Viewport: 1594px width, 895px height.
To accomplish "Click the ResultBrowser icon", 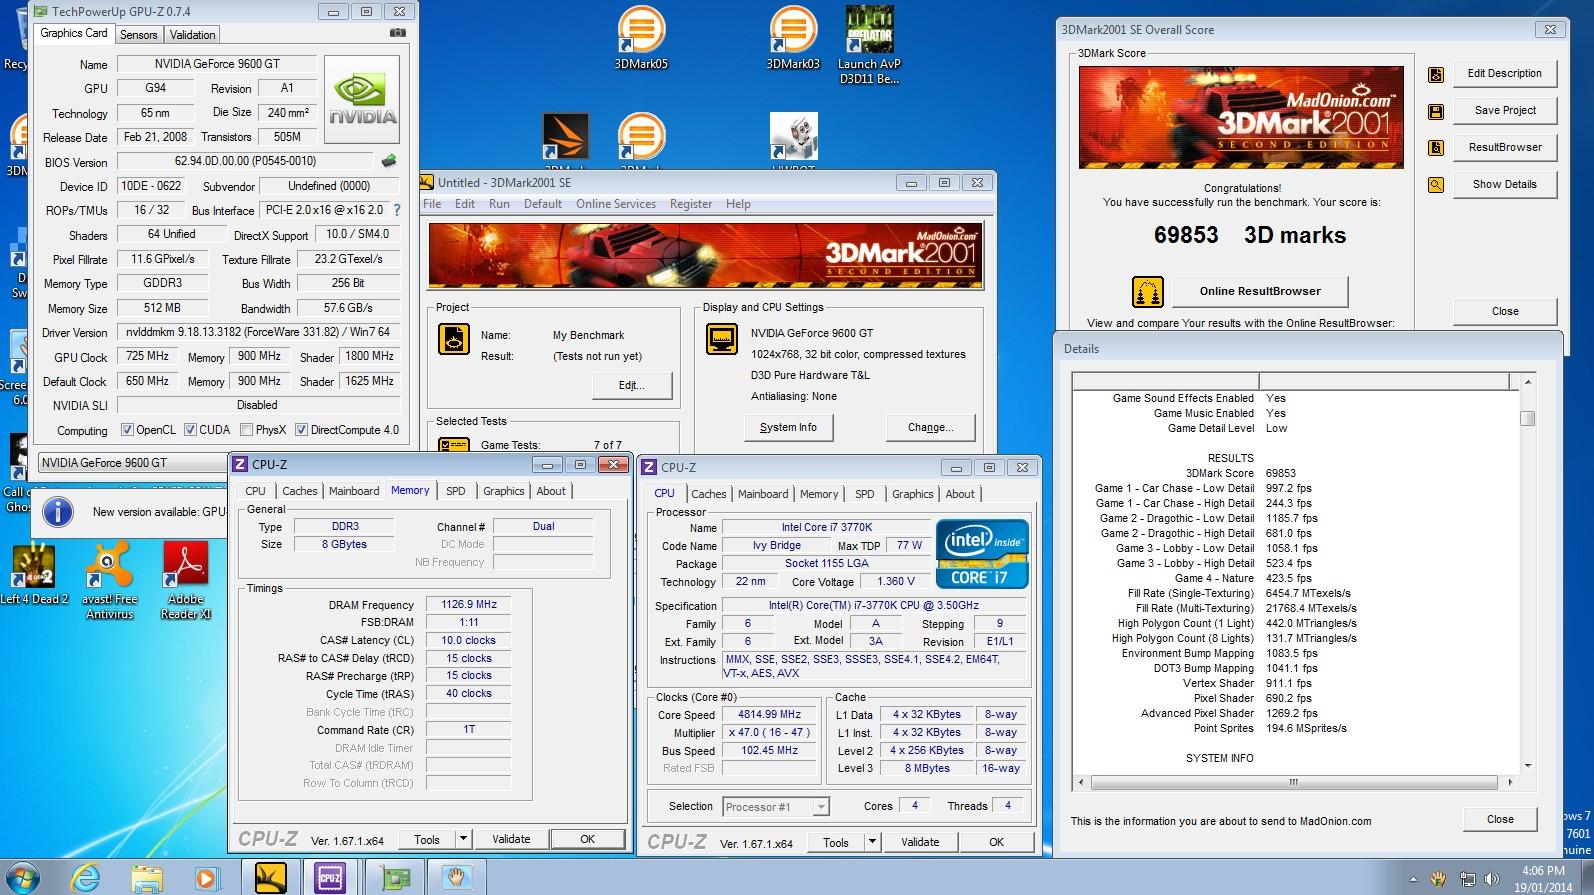I will point(1436,148).
